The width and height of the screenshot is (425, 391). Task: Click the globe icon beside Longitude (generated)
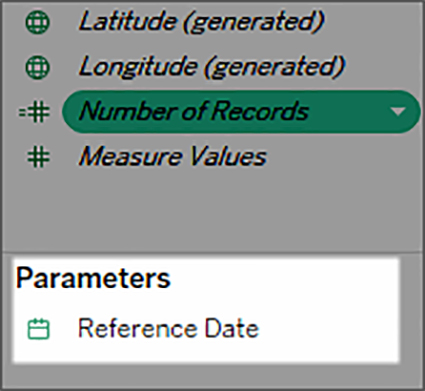(x=38, y=68)
